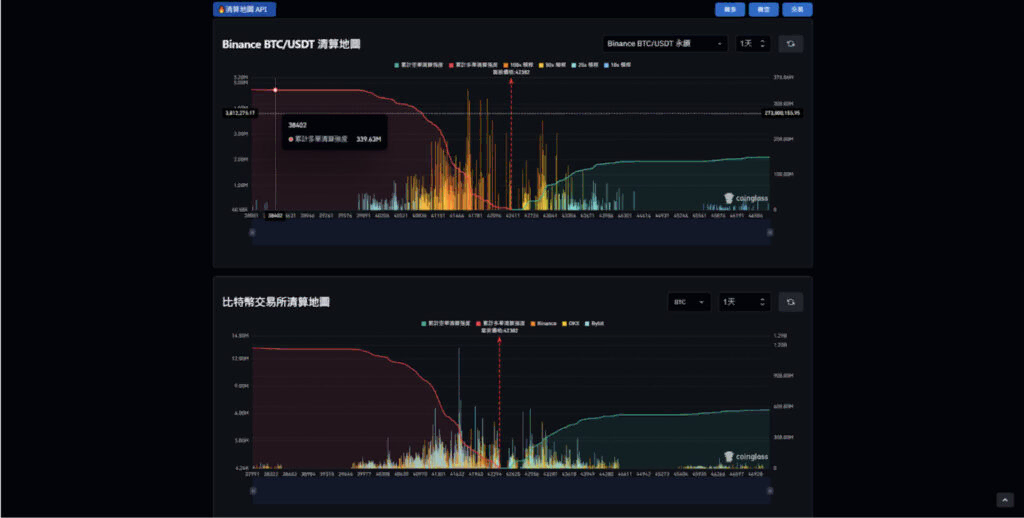Open the top chart 1天 time range selector
This screenshot has height=518, width=1024.
point(751,44)
